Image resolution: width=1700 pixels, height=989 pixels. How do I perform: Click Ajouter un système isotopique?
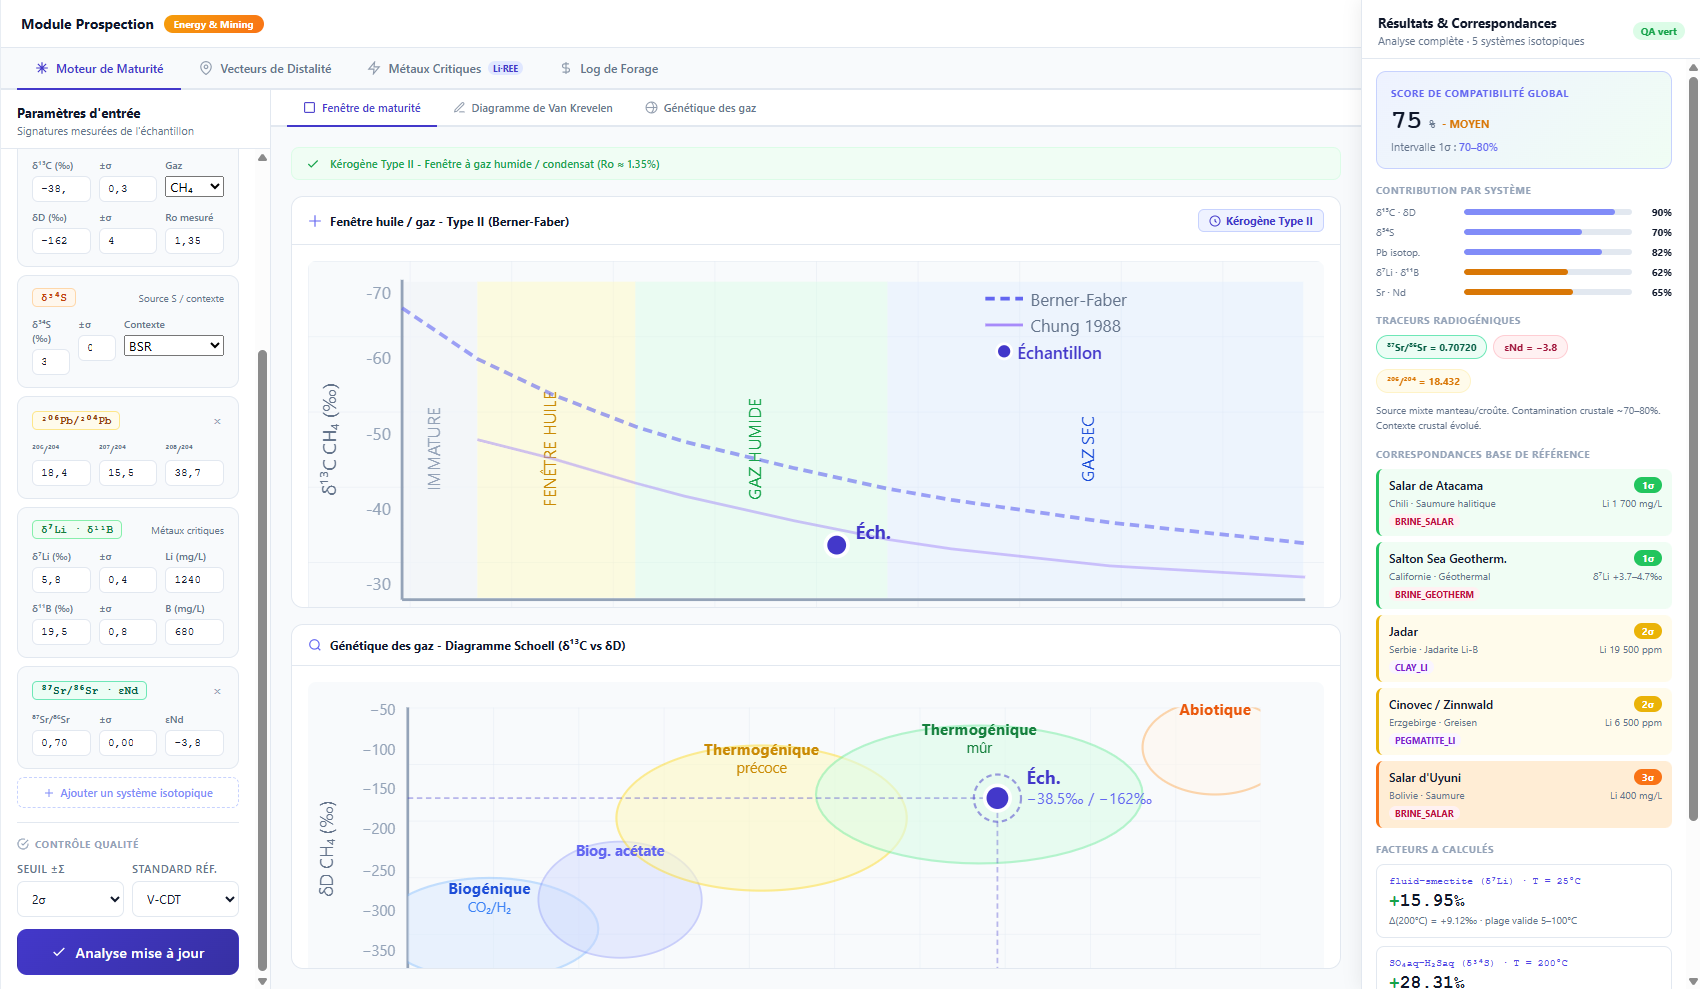pos(127,792)
